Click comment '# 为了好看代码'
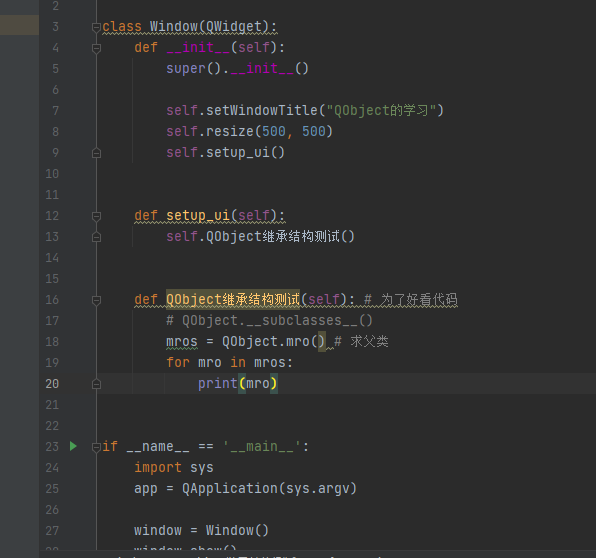 (411, 300)
